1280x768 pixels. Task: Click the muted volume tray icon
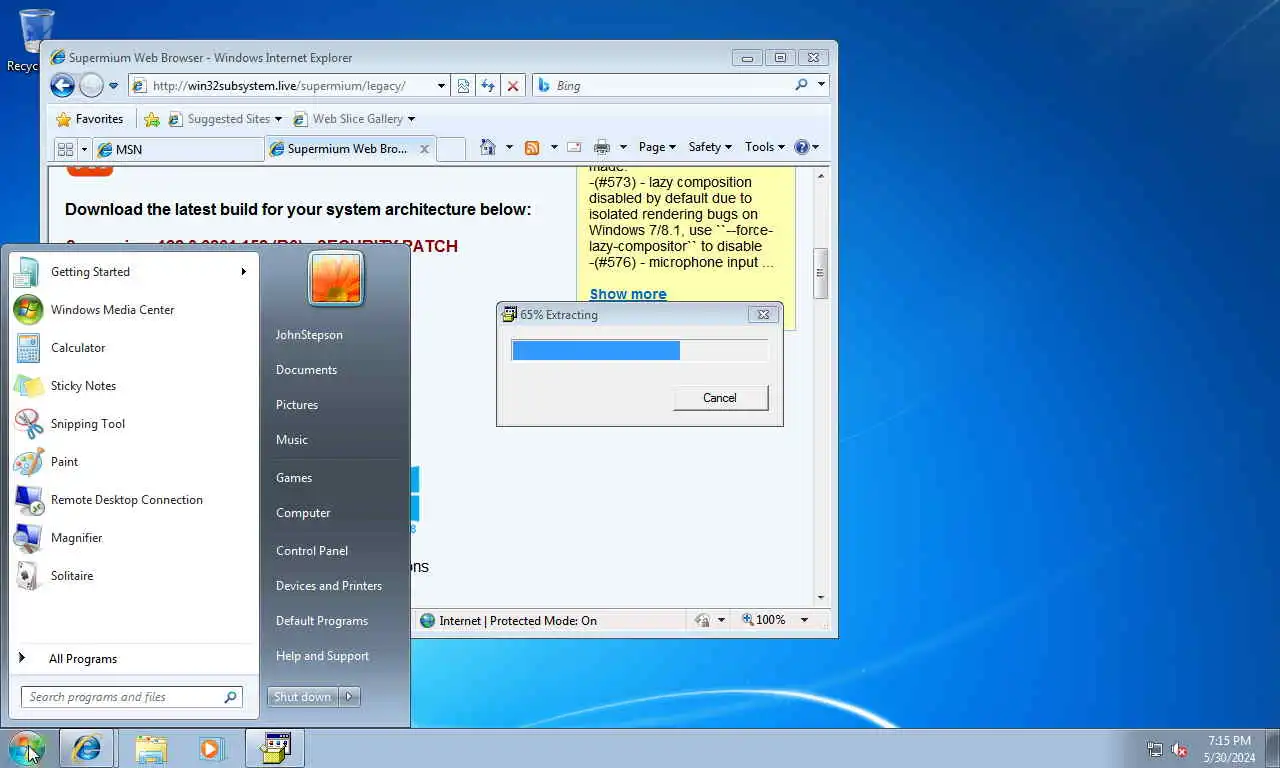point(1179,749)
